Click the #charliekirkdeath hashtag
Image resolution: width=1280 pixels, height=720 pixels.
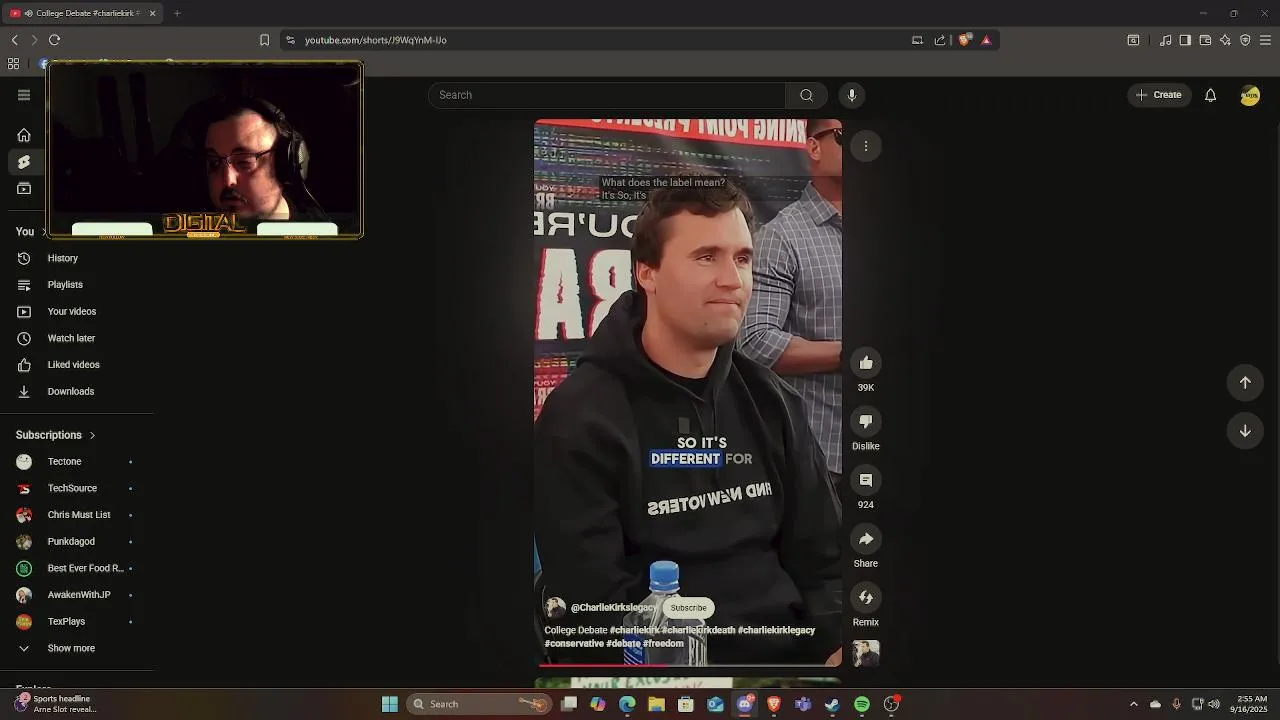click(698, 631)
